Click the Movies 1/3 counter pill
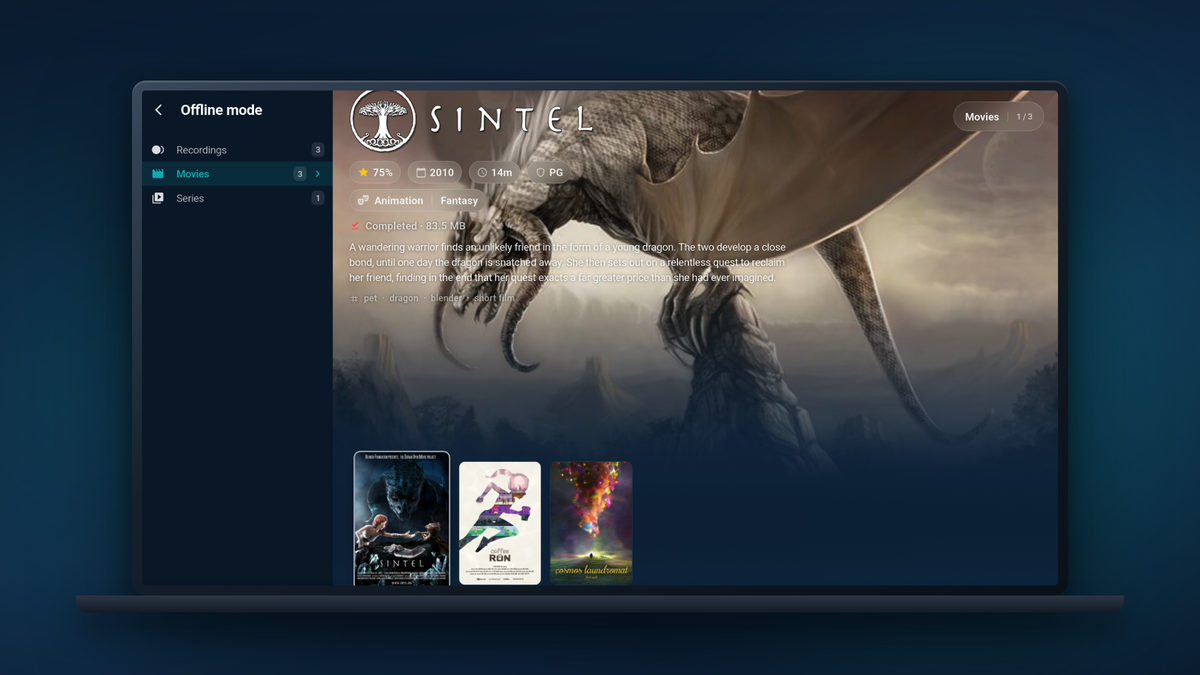 point(998,117)
